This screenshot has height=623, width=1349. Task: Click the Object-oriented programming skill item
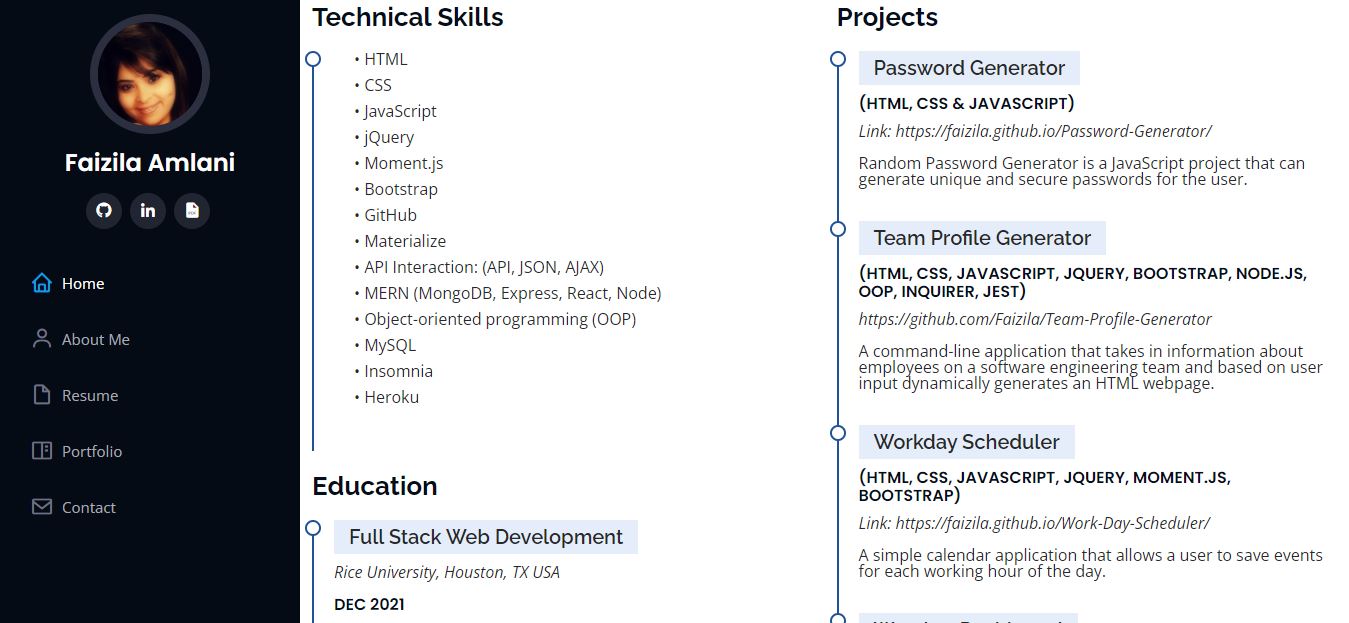coord(500,319)
